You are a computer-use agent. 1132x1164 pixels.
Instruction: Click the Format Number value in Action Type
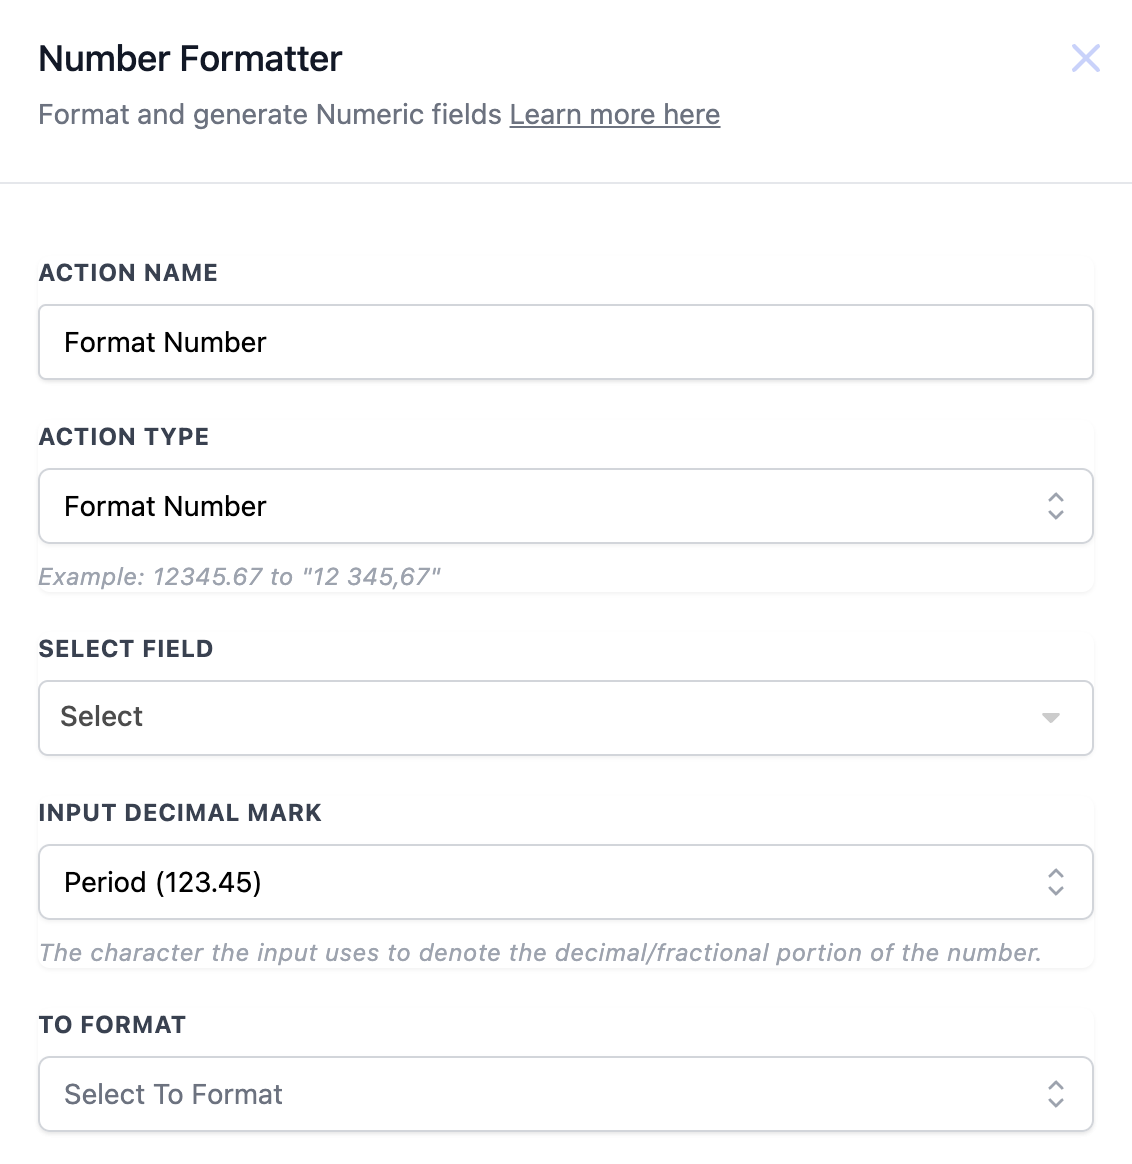pos(166,506)
